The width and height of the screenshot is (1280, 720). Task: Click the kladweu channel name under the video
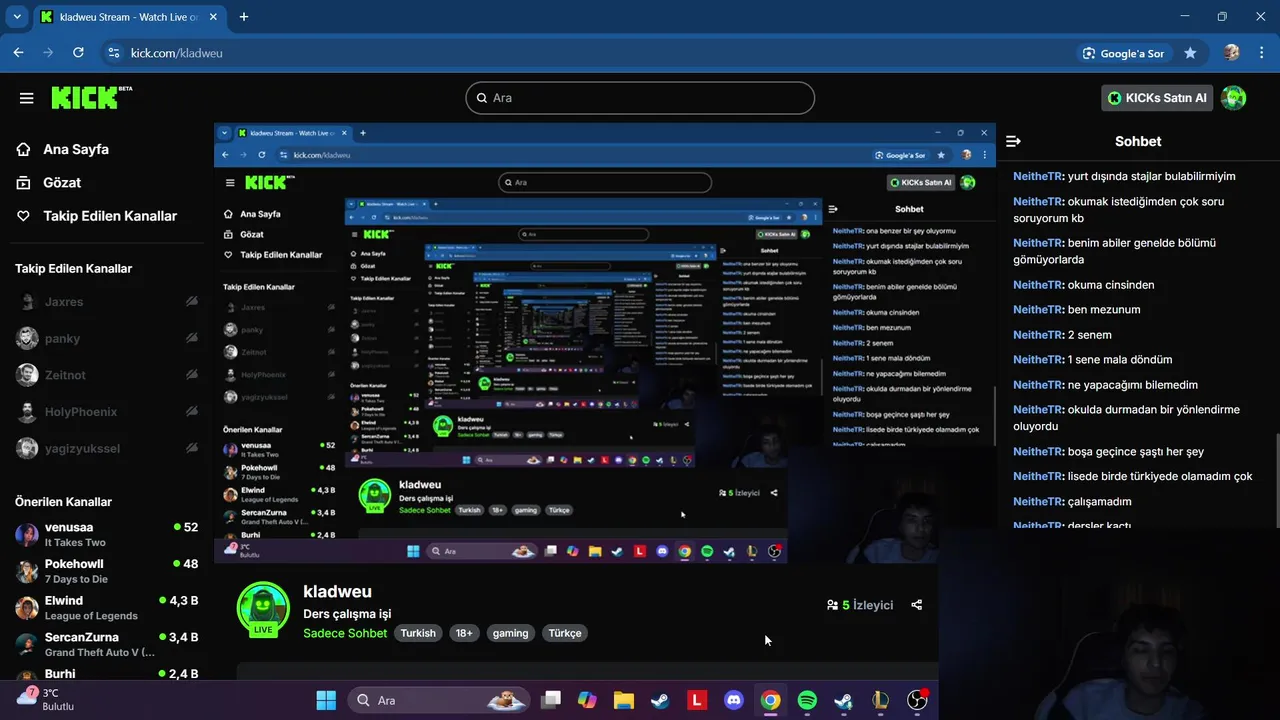click(337, 592)
